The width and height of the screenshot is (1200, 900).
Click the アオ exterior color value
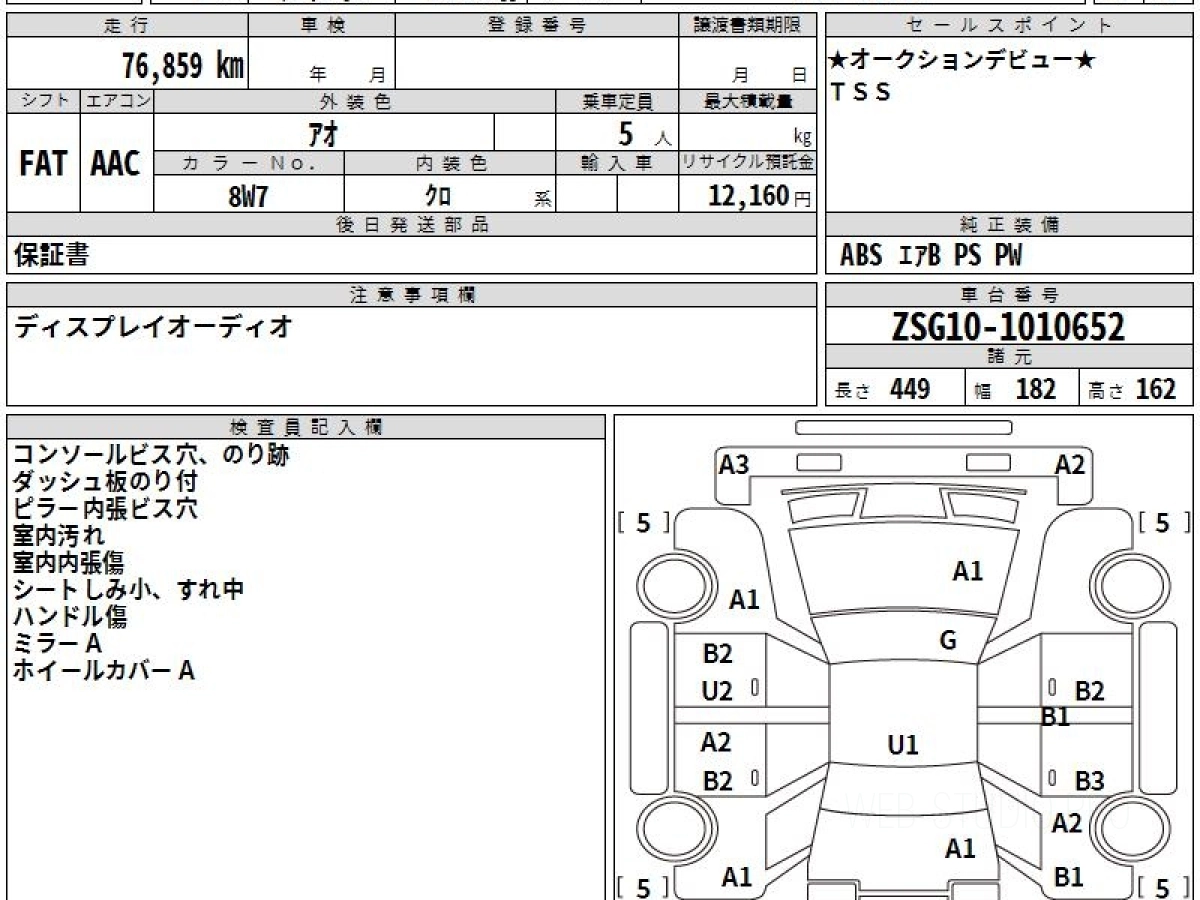coord(322,133)
